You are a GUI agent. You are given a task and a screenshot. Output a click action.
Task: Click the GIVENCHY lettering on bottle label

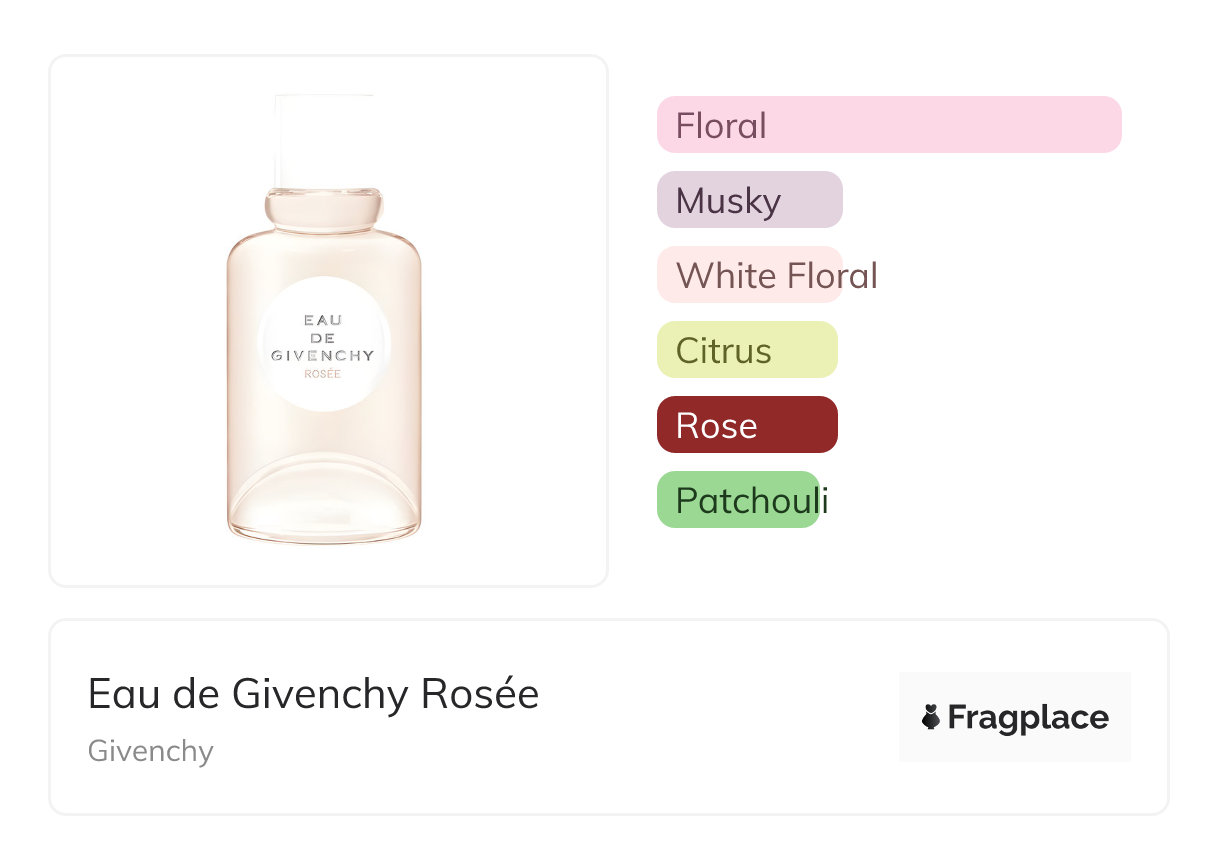tap(323, 355)
